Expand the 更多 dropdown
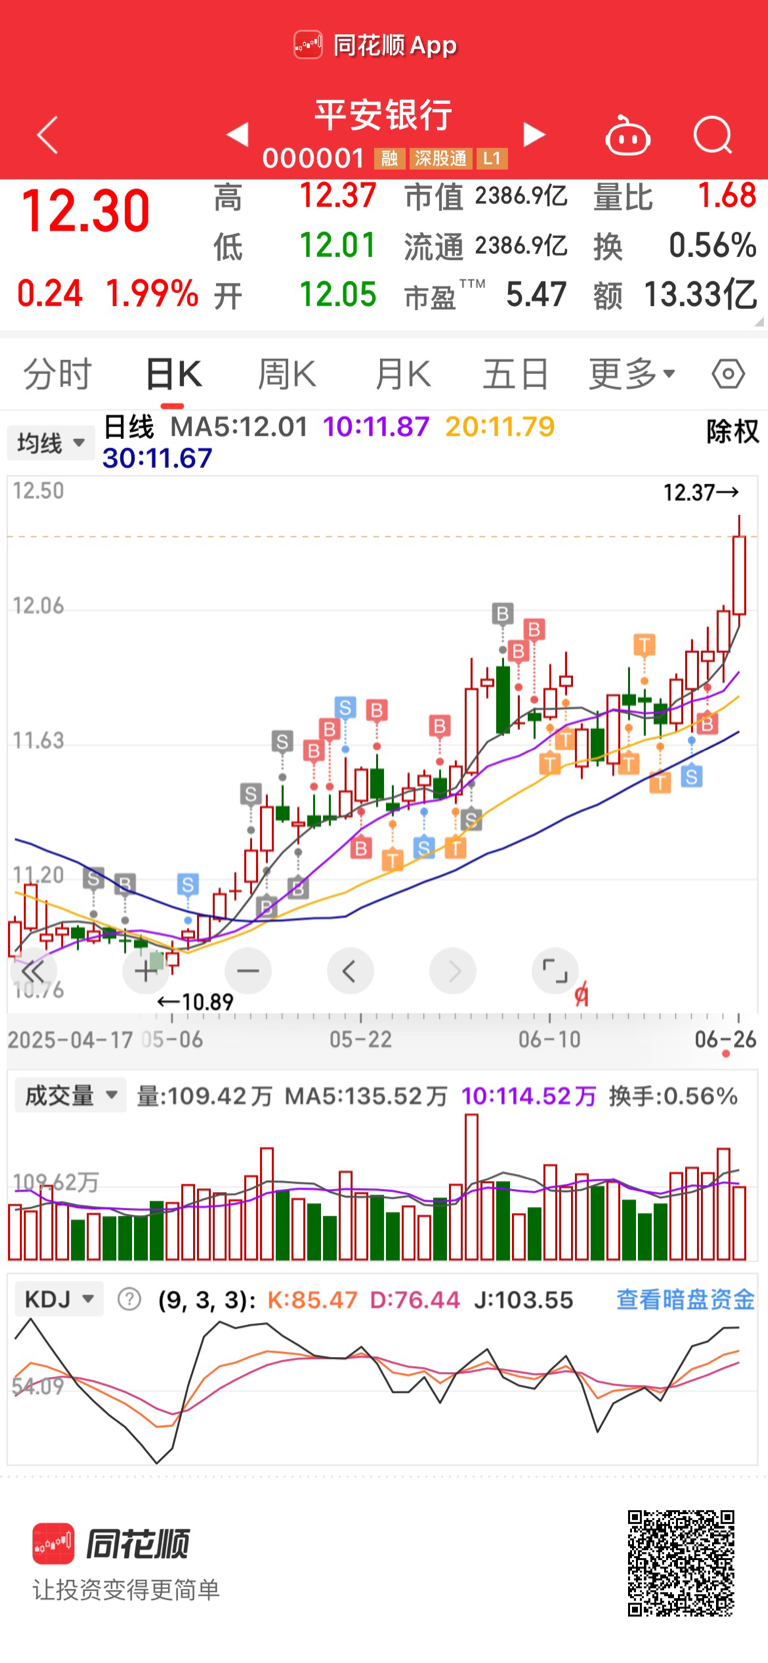Viewport: 768px width, 1663px height. 632,375
